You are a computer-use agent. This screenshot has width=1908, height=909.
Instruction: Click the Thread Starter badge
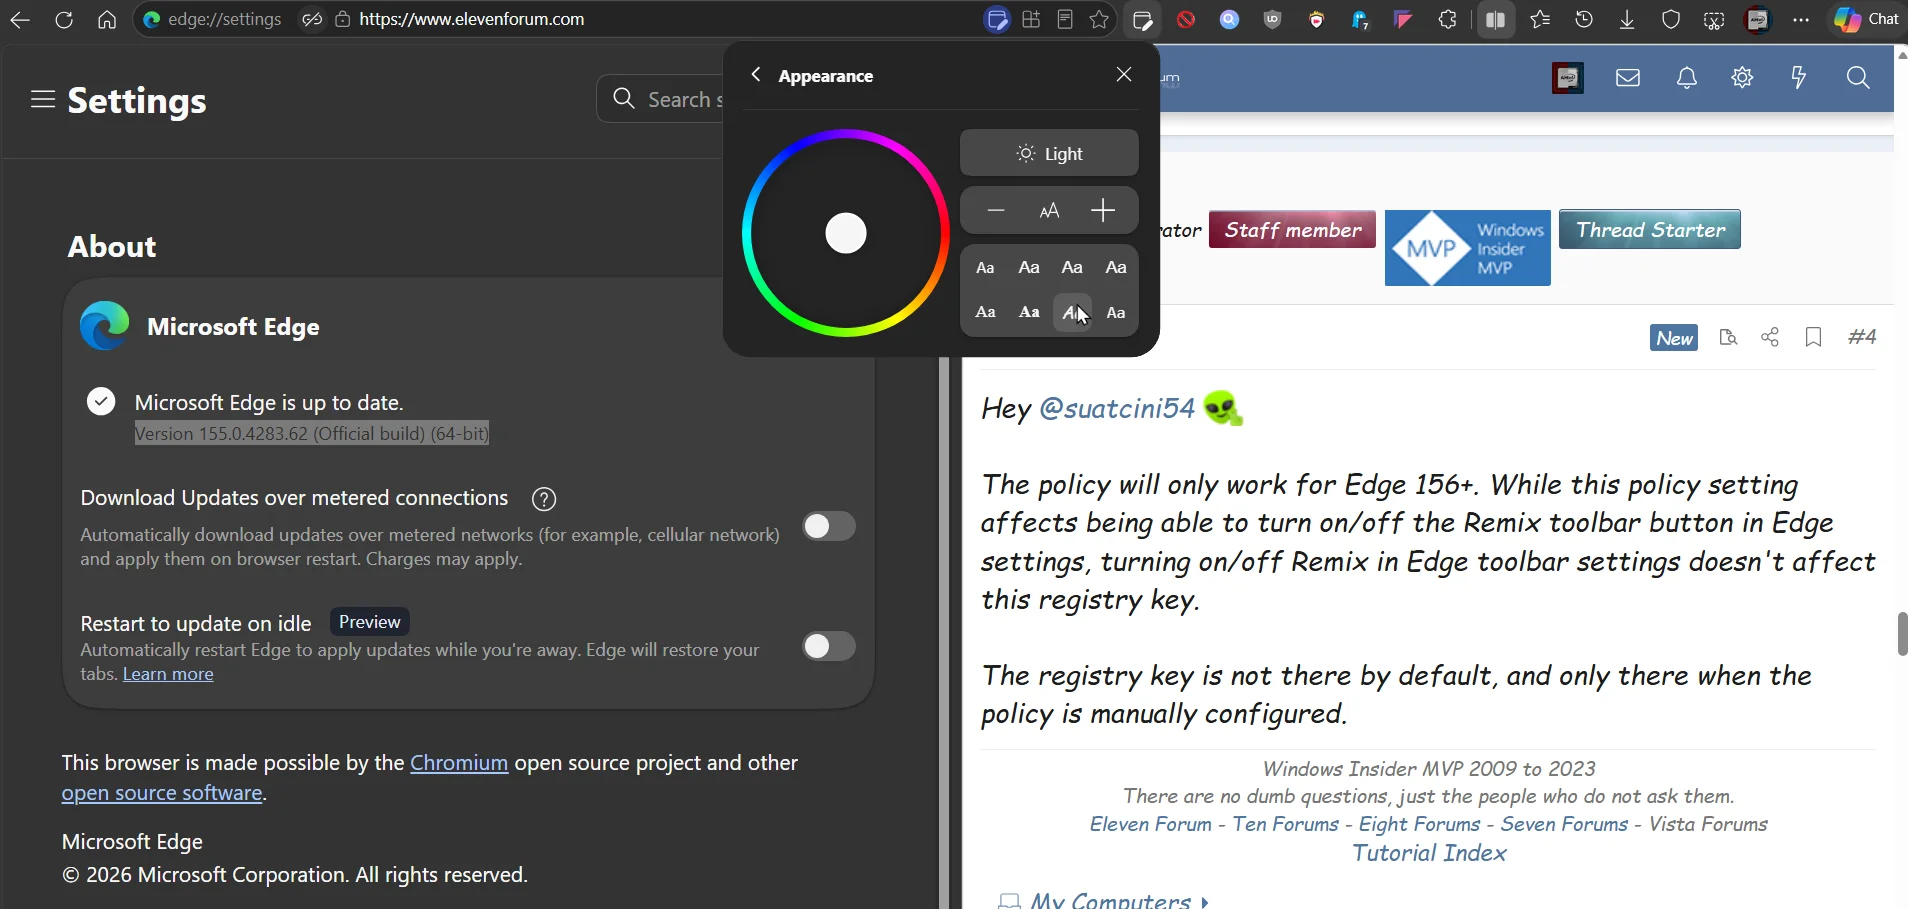[1650, 229]
